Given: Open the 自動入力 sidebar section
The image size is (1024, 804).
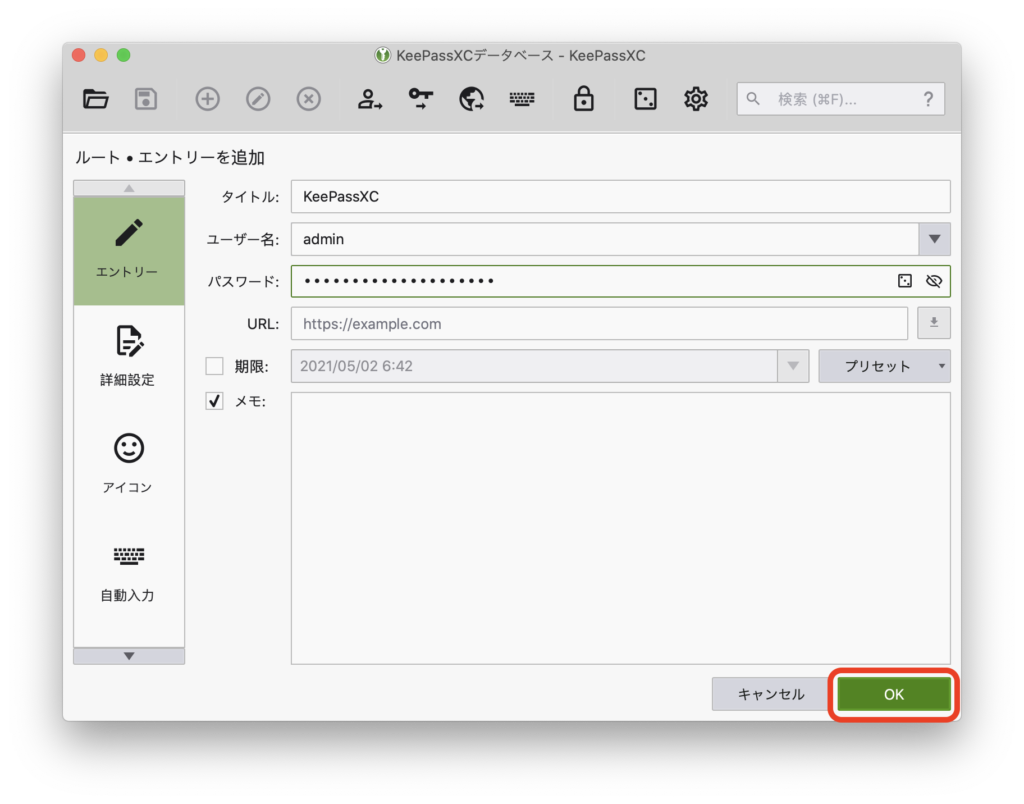Looking at the screenshot, I should click(x=129, y=573).
